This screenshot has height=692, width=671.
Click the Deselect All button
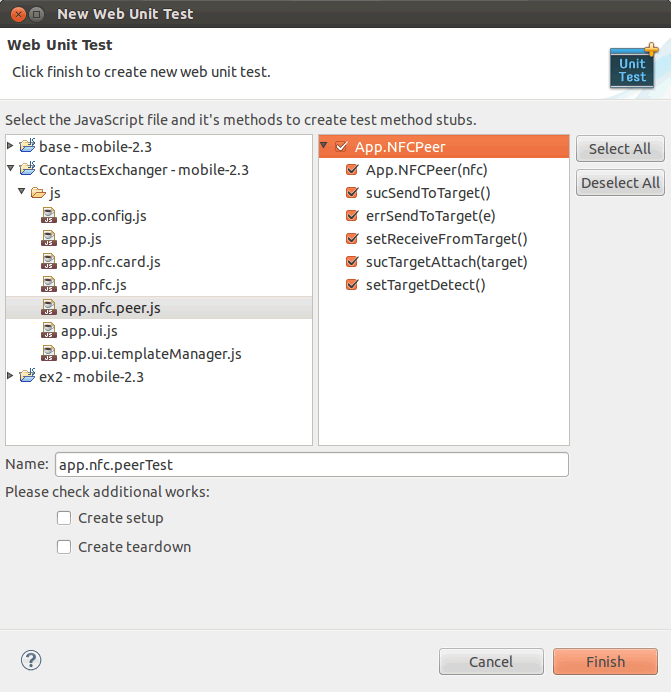620,183
